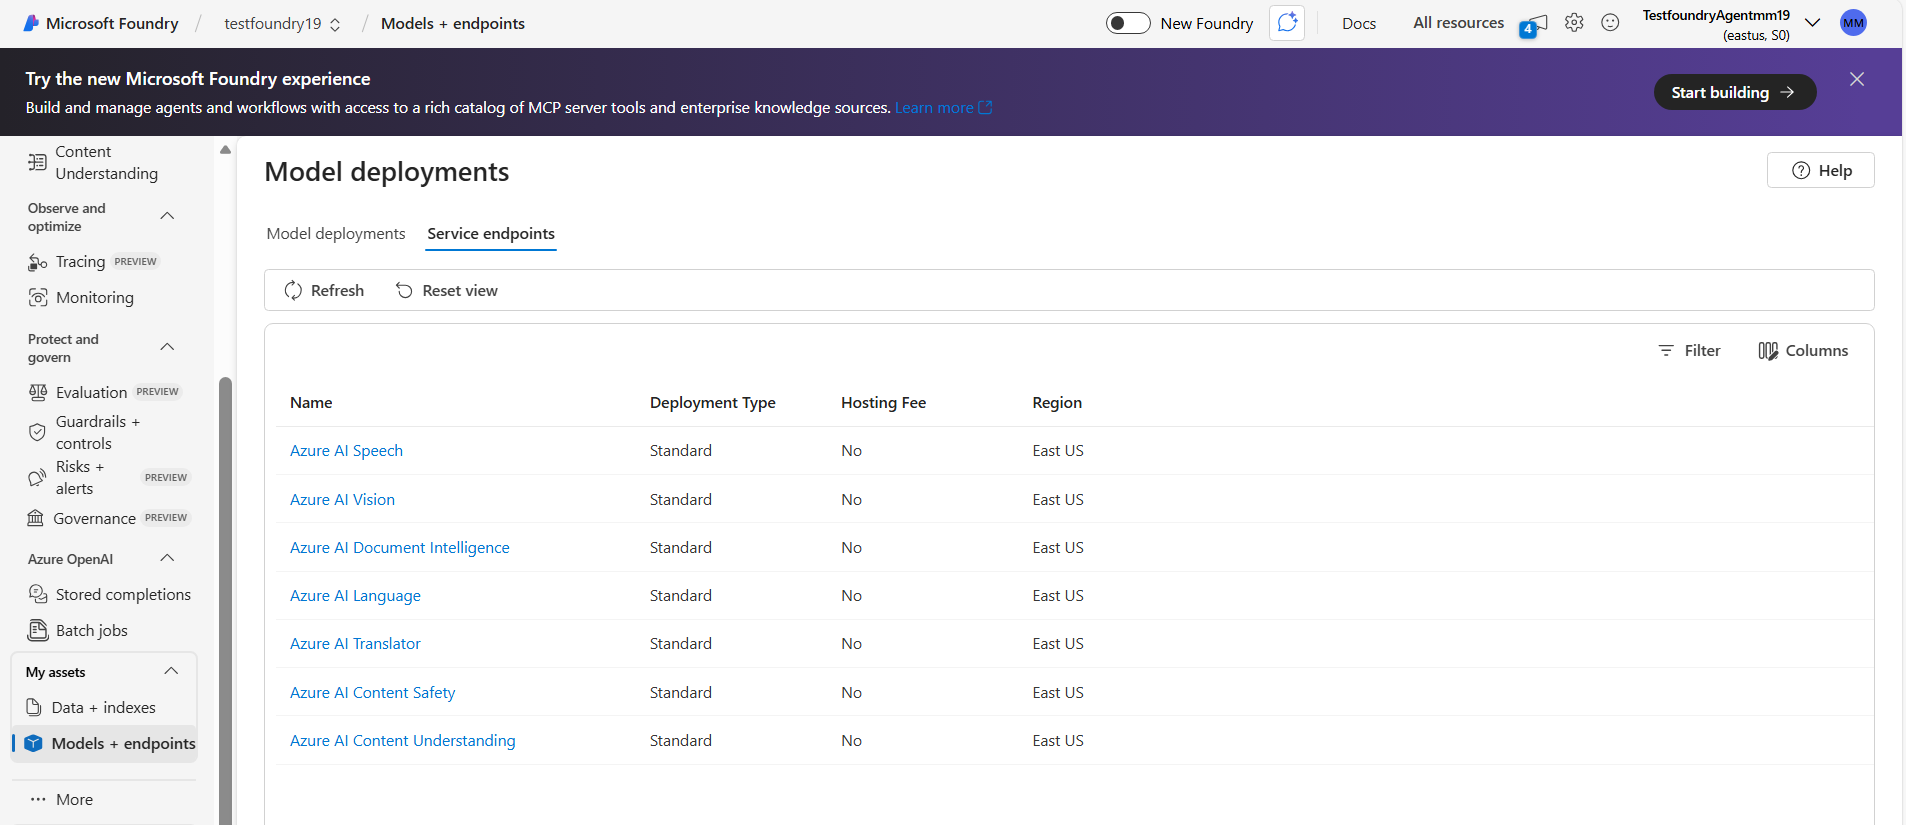1906x825 pixels.
Task: Open Data + indexes in the sidebar
Action: point(104,707)
